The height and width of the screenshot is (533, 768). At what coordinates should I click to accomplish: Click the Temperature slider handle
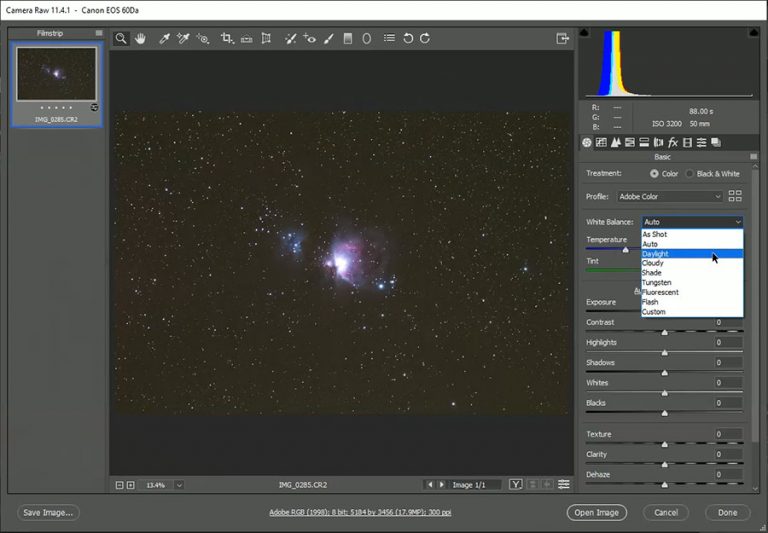[625, 250]
